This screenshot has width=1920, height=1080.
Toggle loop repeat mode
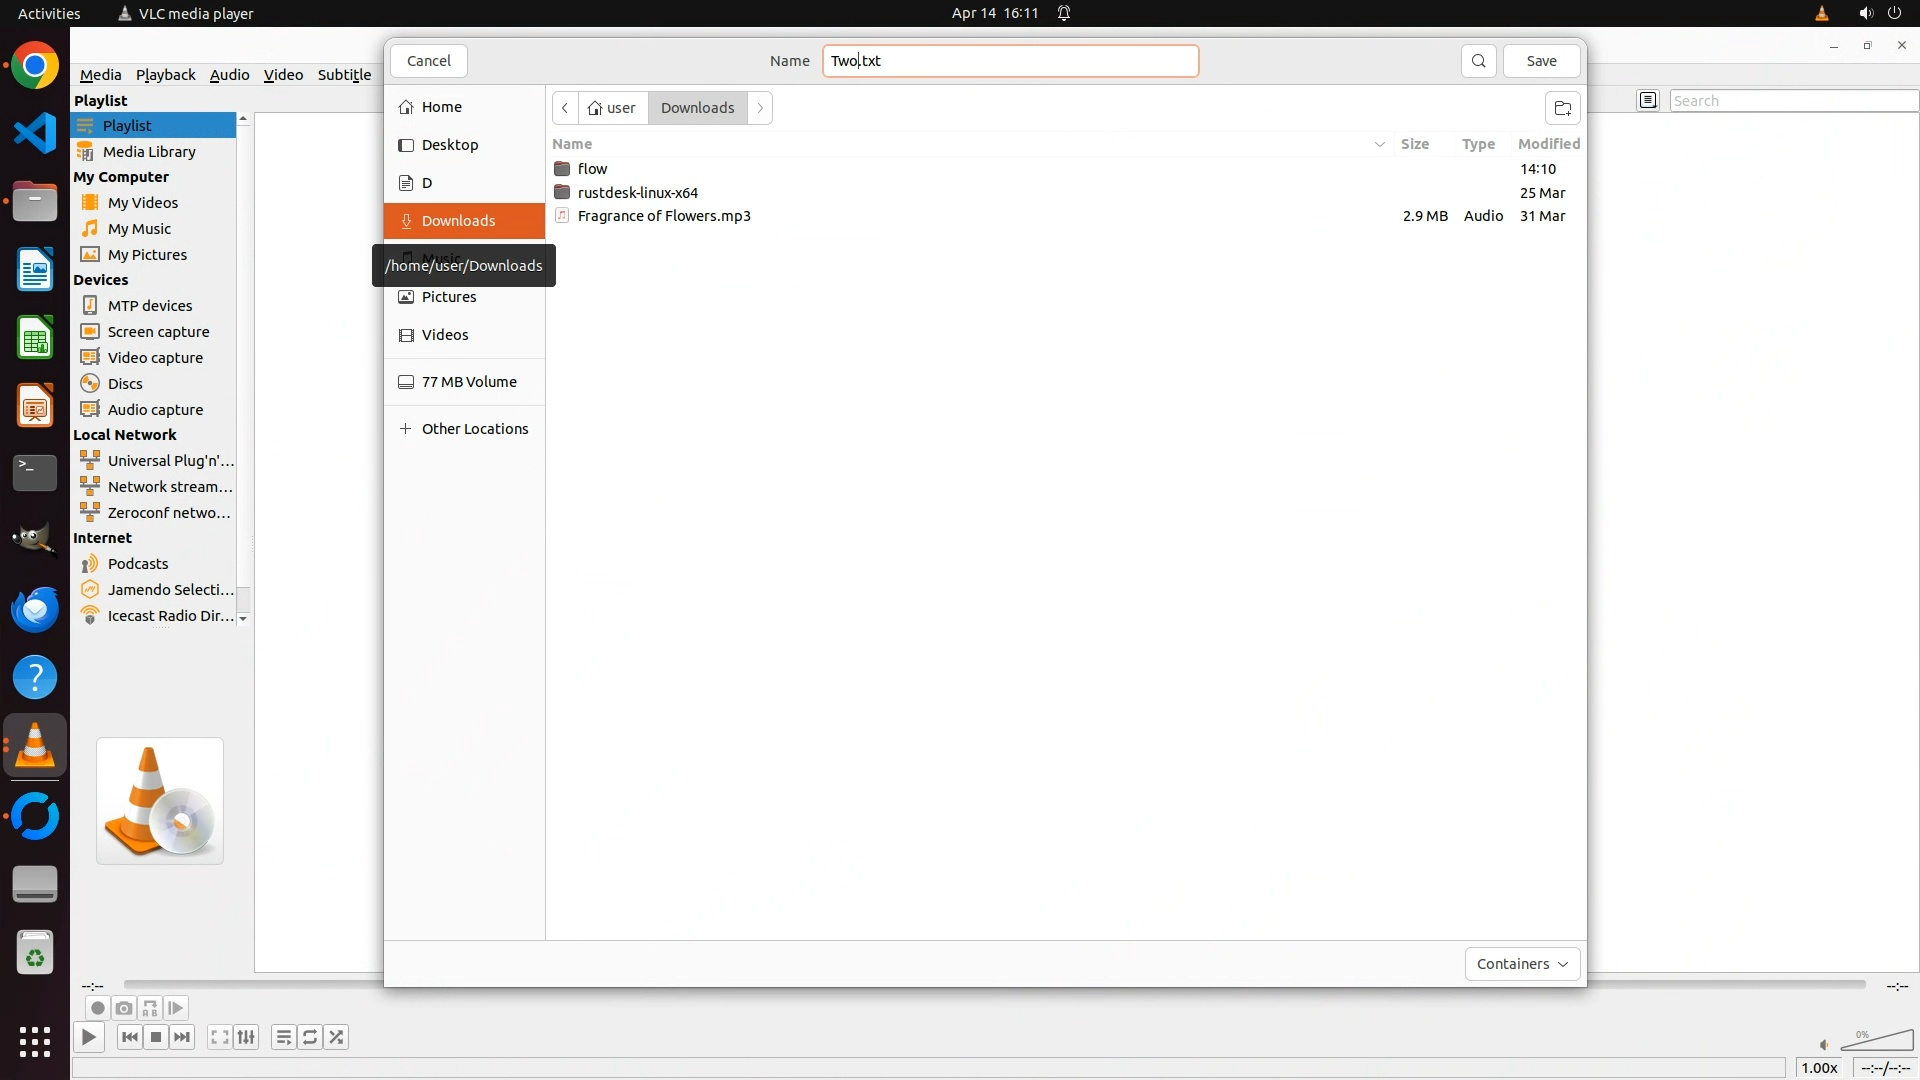pos(310,1037)
